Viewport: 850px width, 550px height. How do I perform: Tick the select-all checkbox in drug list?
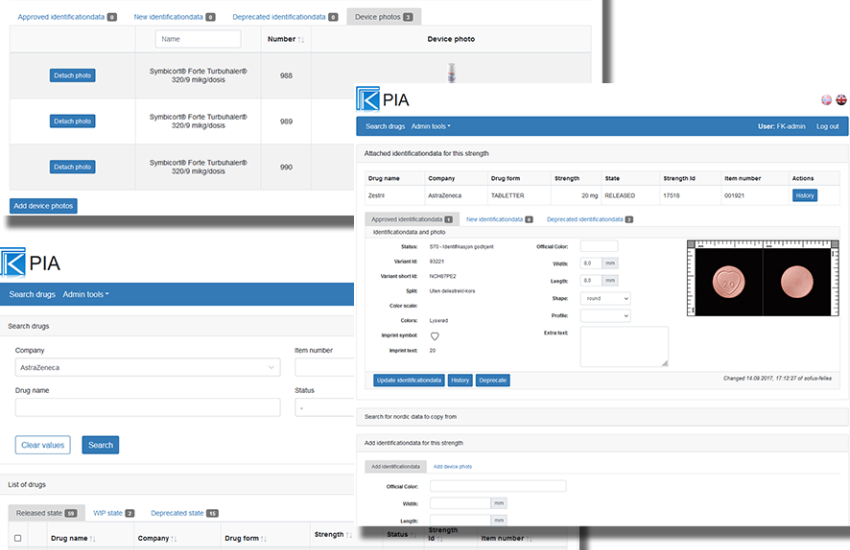18,538
